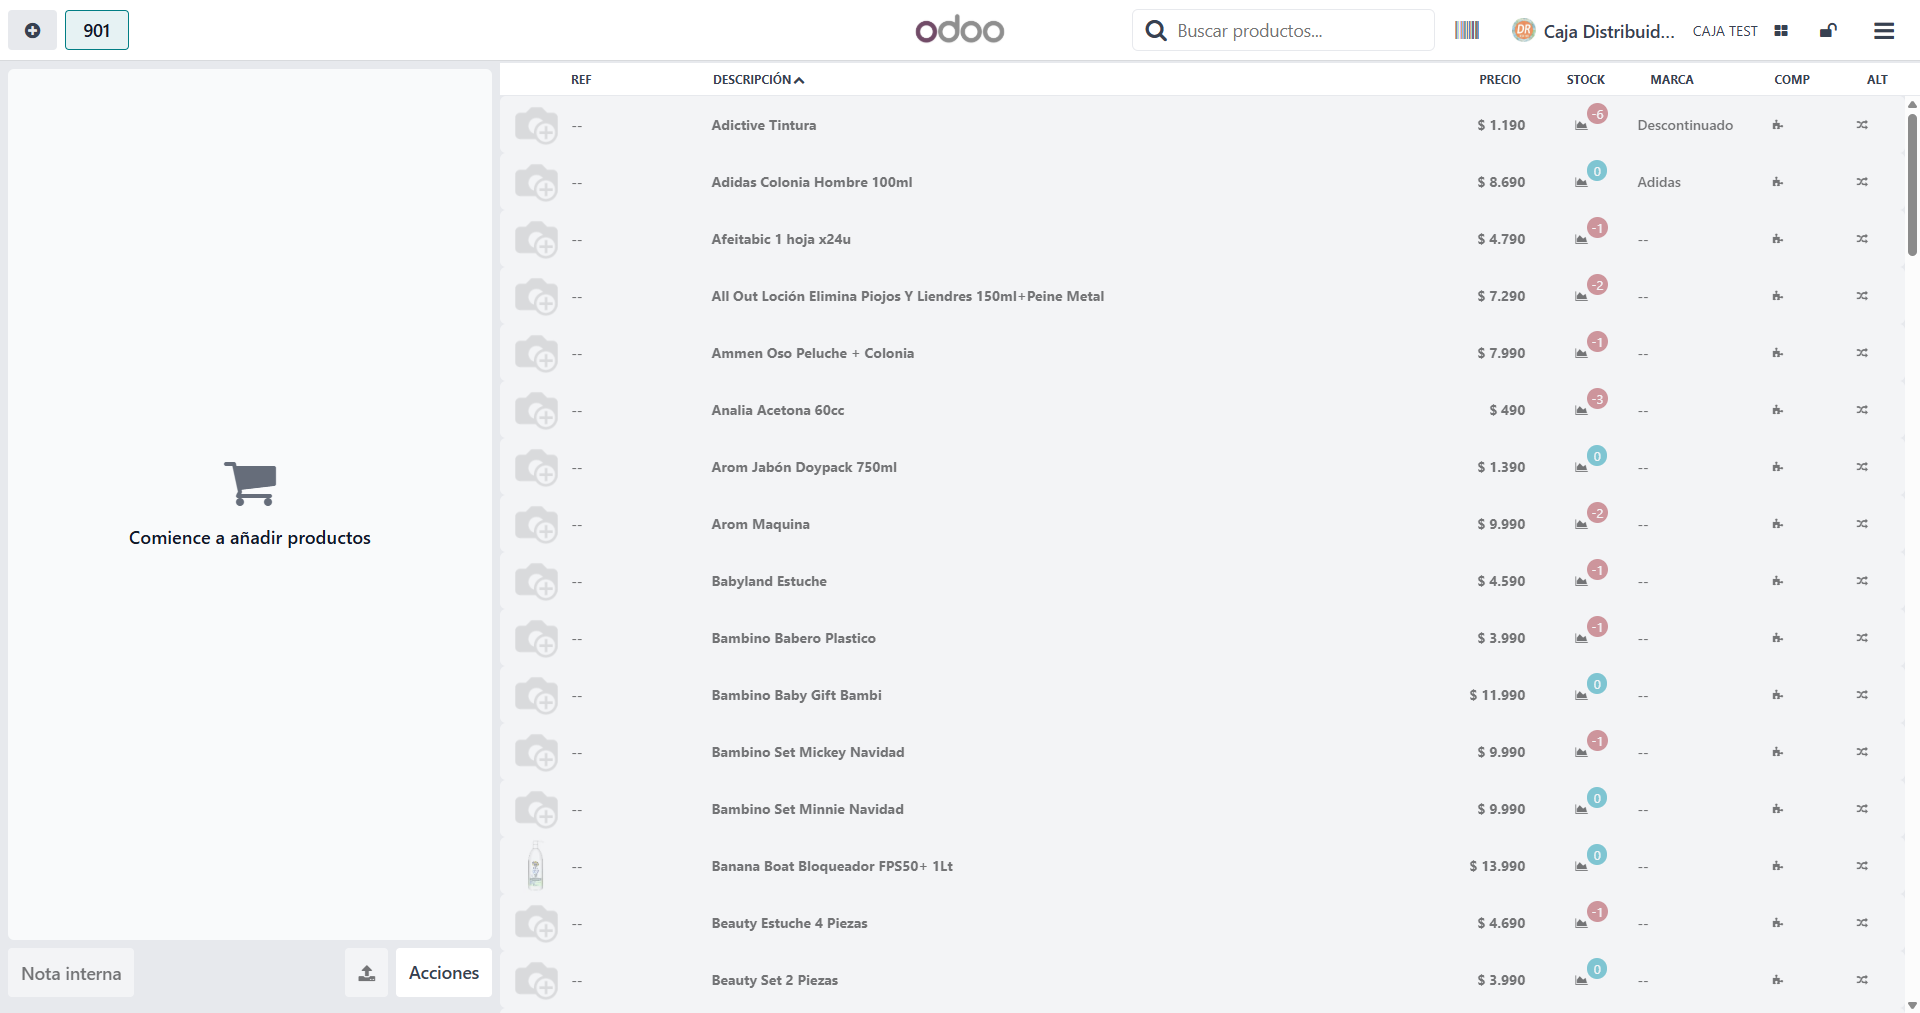Open Caja Distribuid user avatar
1920x1013 pixels.
[1523, 30]
